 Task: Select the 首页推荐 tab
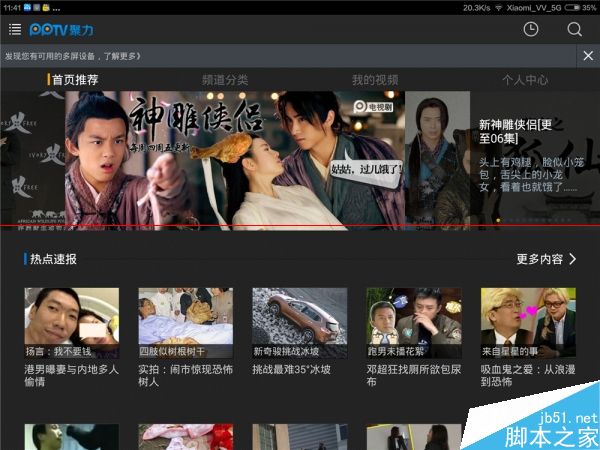coord(75,80)
